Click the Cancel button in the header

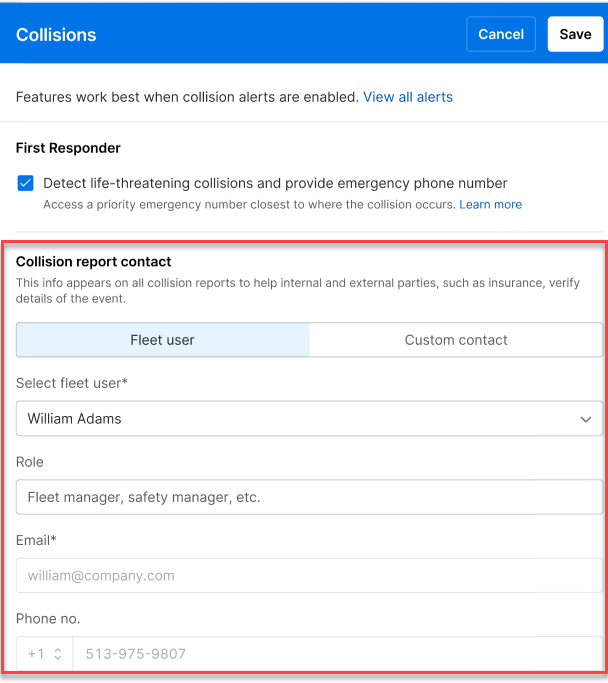coord(501,34)
